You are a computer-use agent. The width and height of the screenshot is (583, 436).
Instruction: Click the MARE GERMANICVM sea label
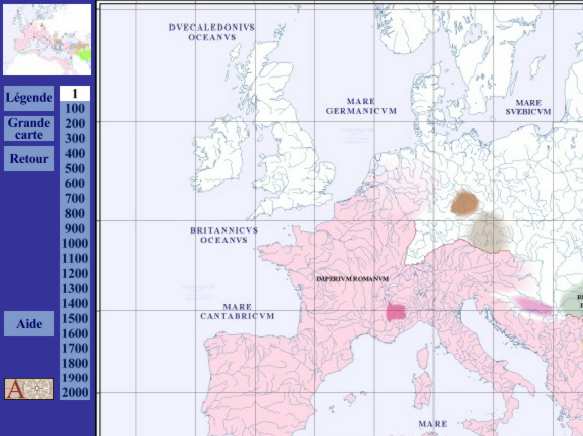point(361,106)
